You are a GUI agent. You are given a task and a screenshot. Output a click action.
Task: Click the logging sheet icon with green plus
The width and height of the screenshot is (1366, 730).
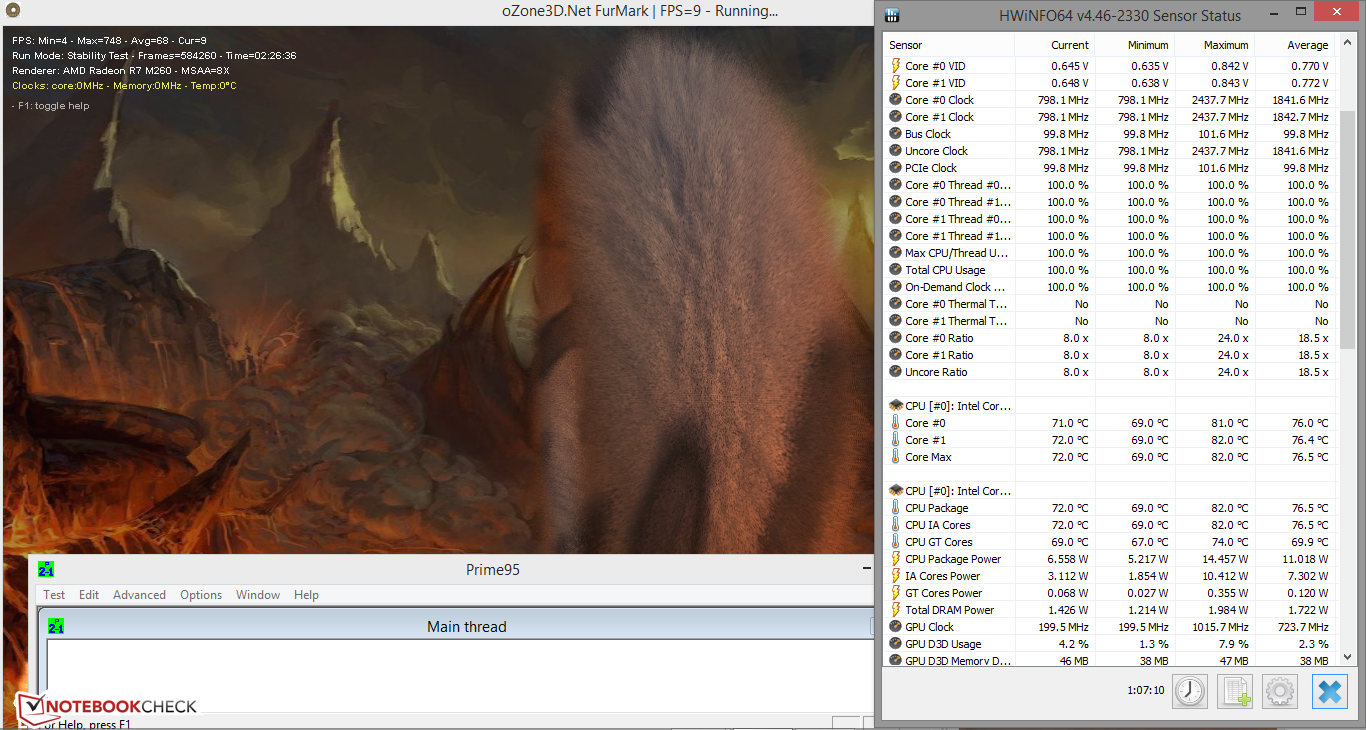click(x=1236, y=691)
